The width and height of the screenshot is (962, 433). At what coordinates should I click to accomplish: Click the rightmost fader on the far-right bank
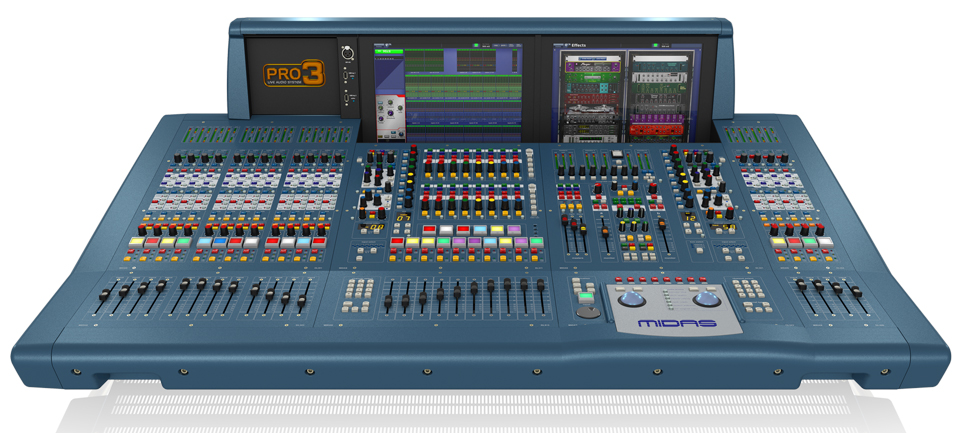[x=856, y=292]
